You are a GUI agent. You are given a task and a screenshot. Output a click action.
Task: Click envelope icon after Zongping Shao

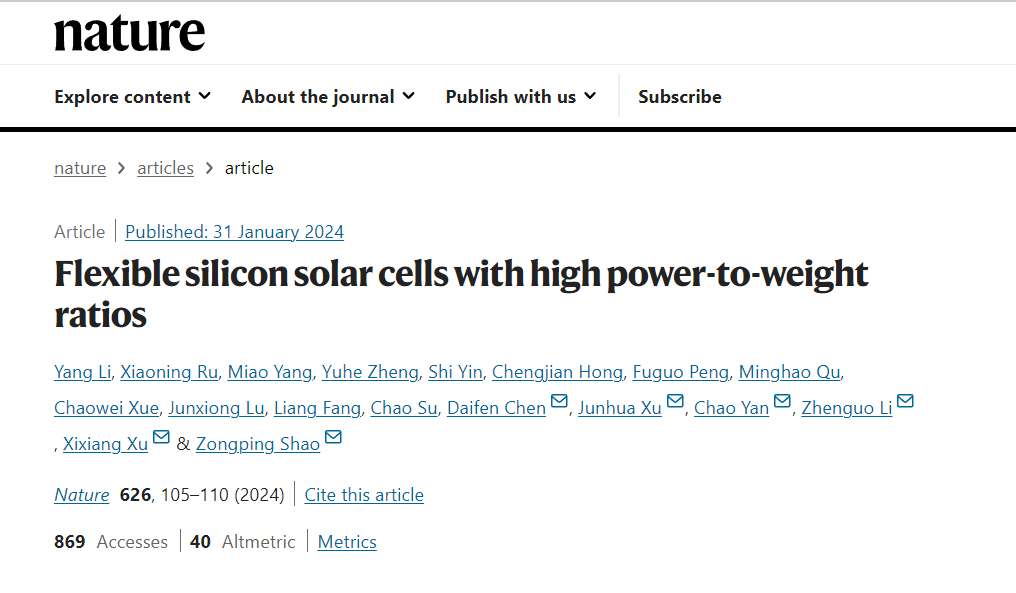pyautogui.click(x=334, y=439)
